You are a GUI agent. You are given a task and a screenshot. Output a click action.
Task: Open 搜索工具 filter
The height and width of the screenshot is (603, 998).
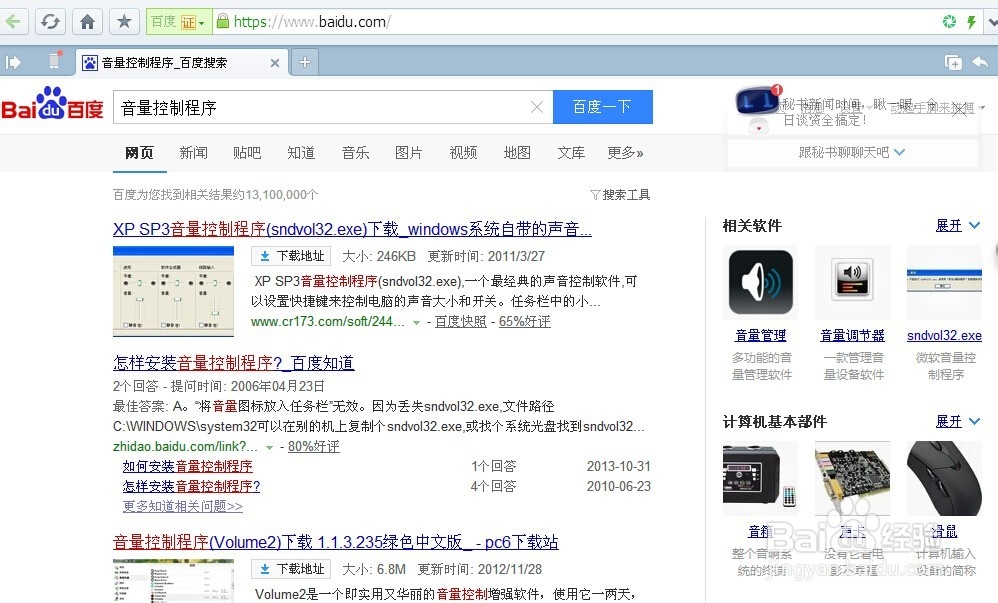point(620,195)
